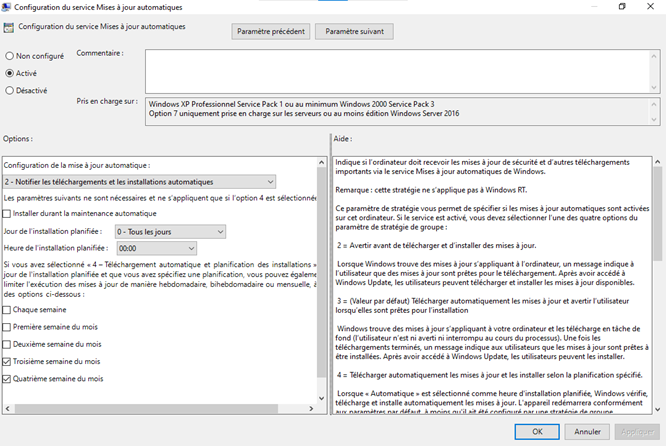Go to Paramètre suivant
The image size is (666, 446).
click(x=354, y=31)
